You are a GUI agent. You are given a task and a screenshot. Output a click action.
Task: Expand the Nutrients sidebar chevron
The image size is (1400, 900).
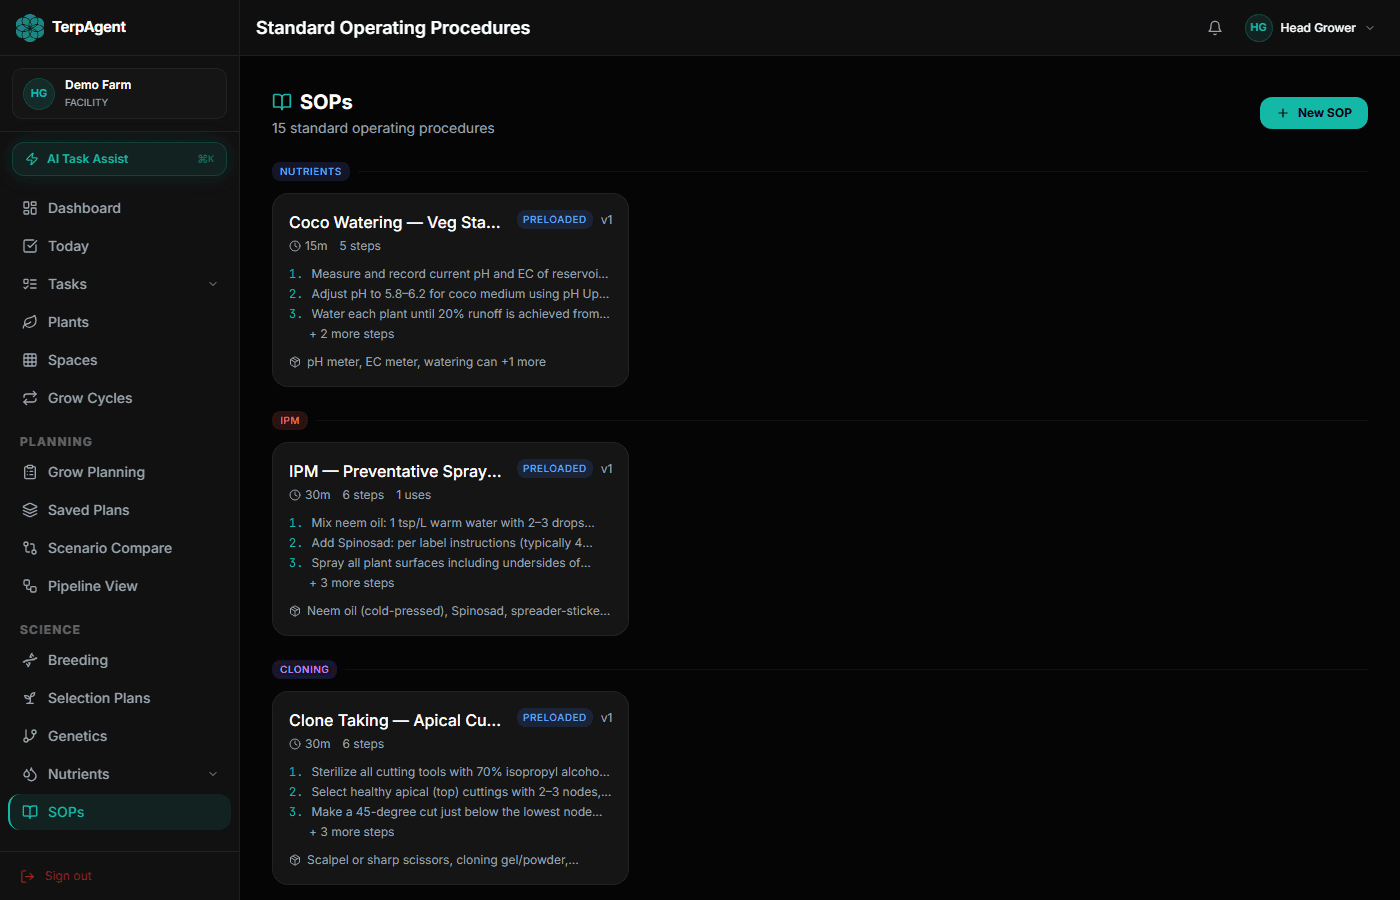click(213, 774)
